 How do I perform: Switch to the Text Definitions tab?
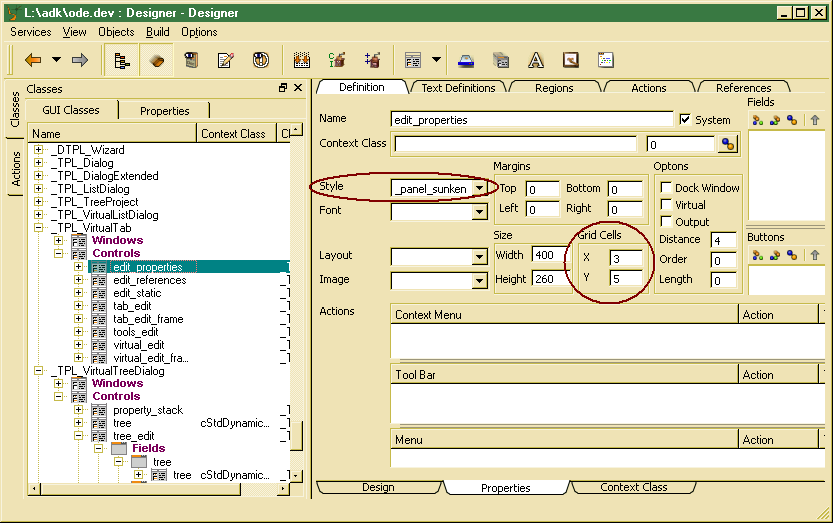tap(457, 88)
